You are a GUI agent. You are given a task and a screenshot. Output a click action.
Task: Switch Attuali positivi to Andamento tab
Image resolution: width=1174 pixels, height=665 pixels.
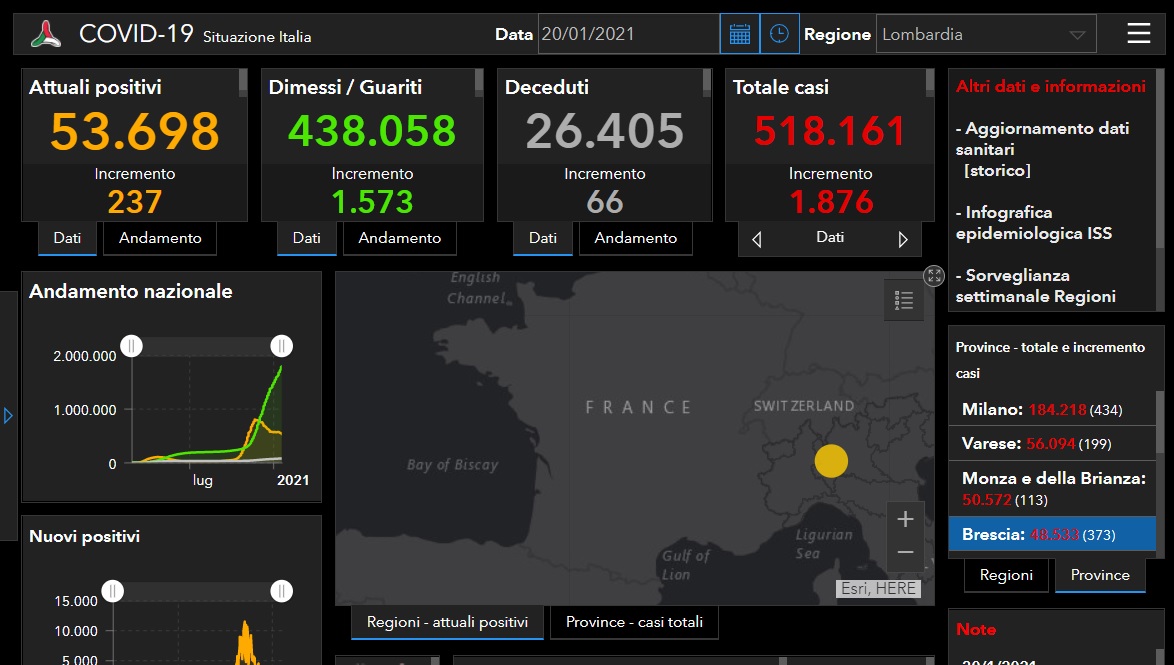(x=160, y=238)
